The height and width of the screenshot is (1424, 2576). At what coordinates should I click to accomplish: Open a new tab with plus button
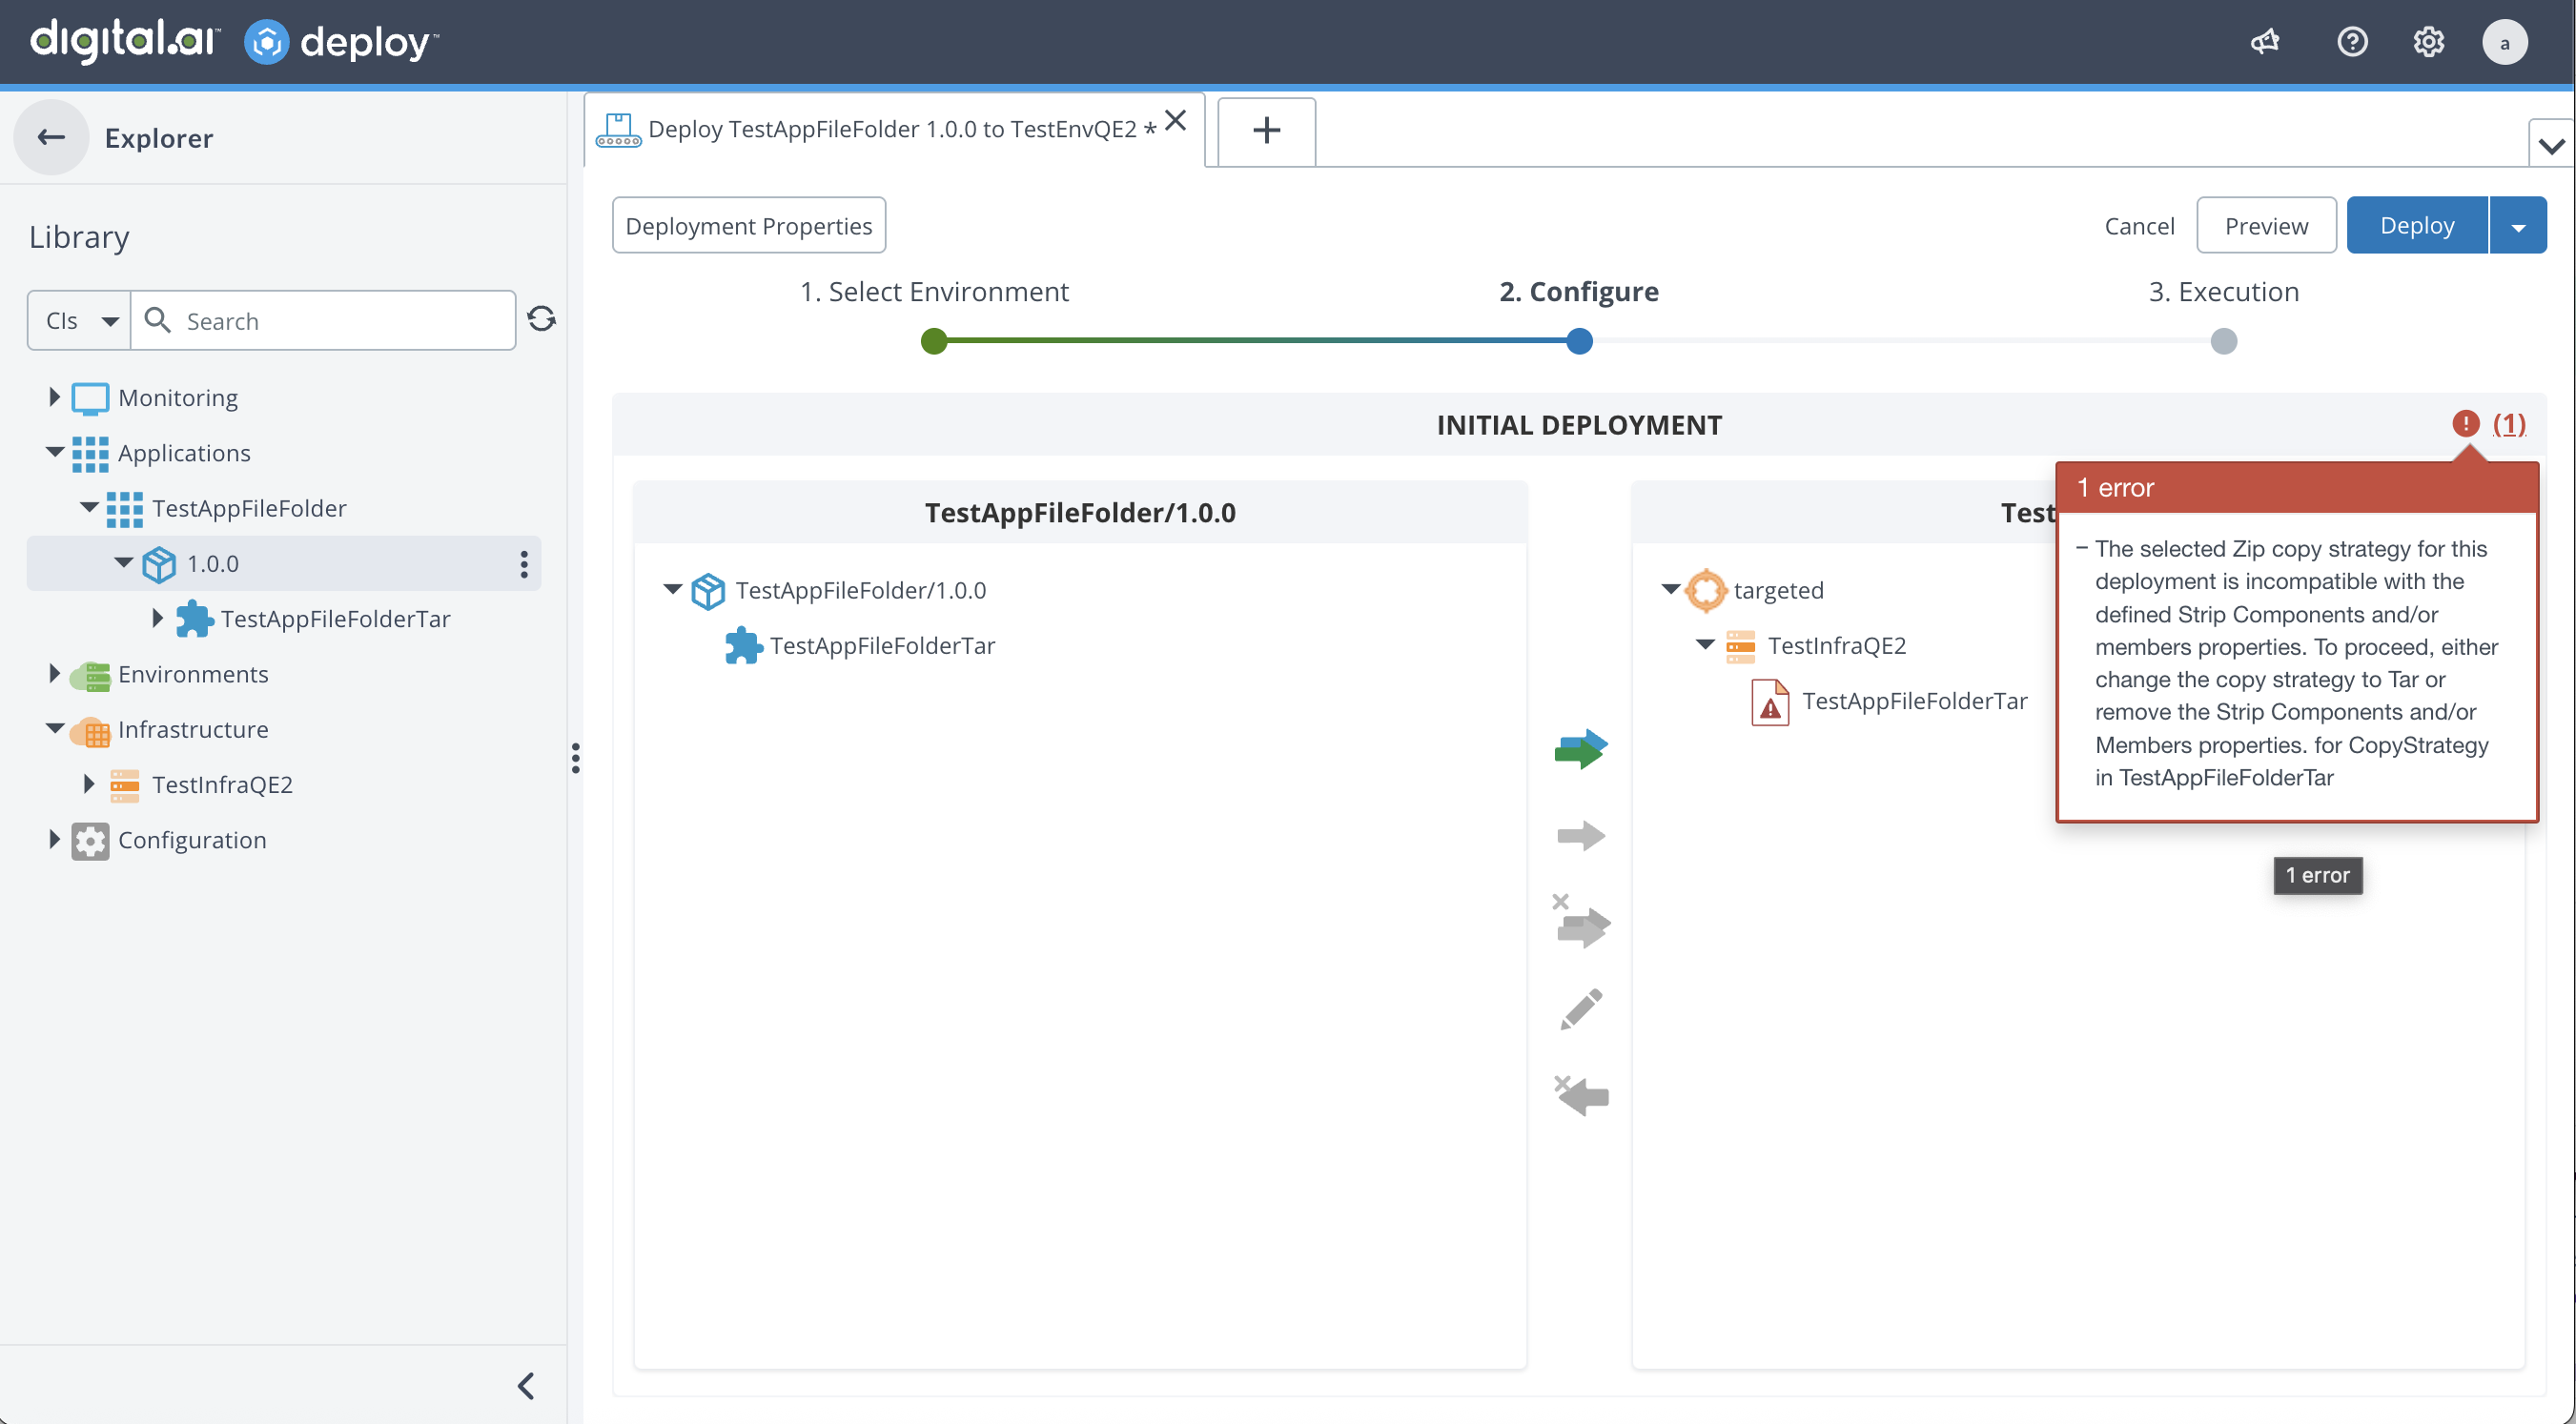click(x=1265, y=130)
